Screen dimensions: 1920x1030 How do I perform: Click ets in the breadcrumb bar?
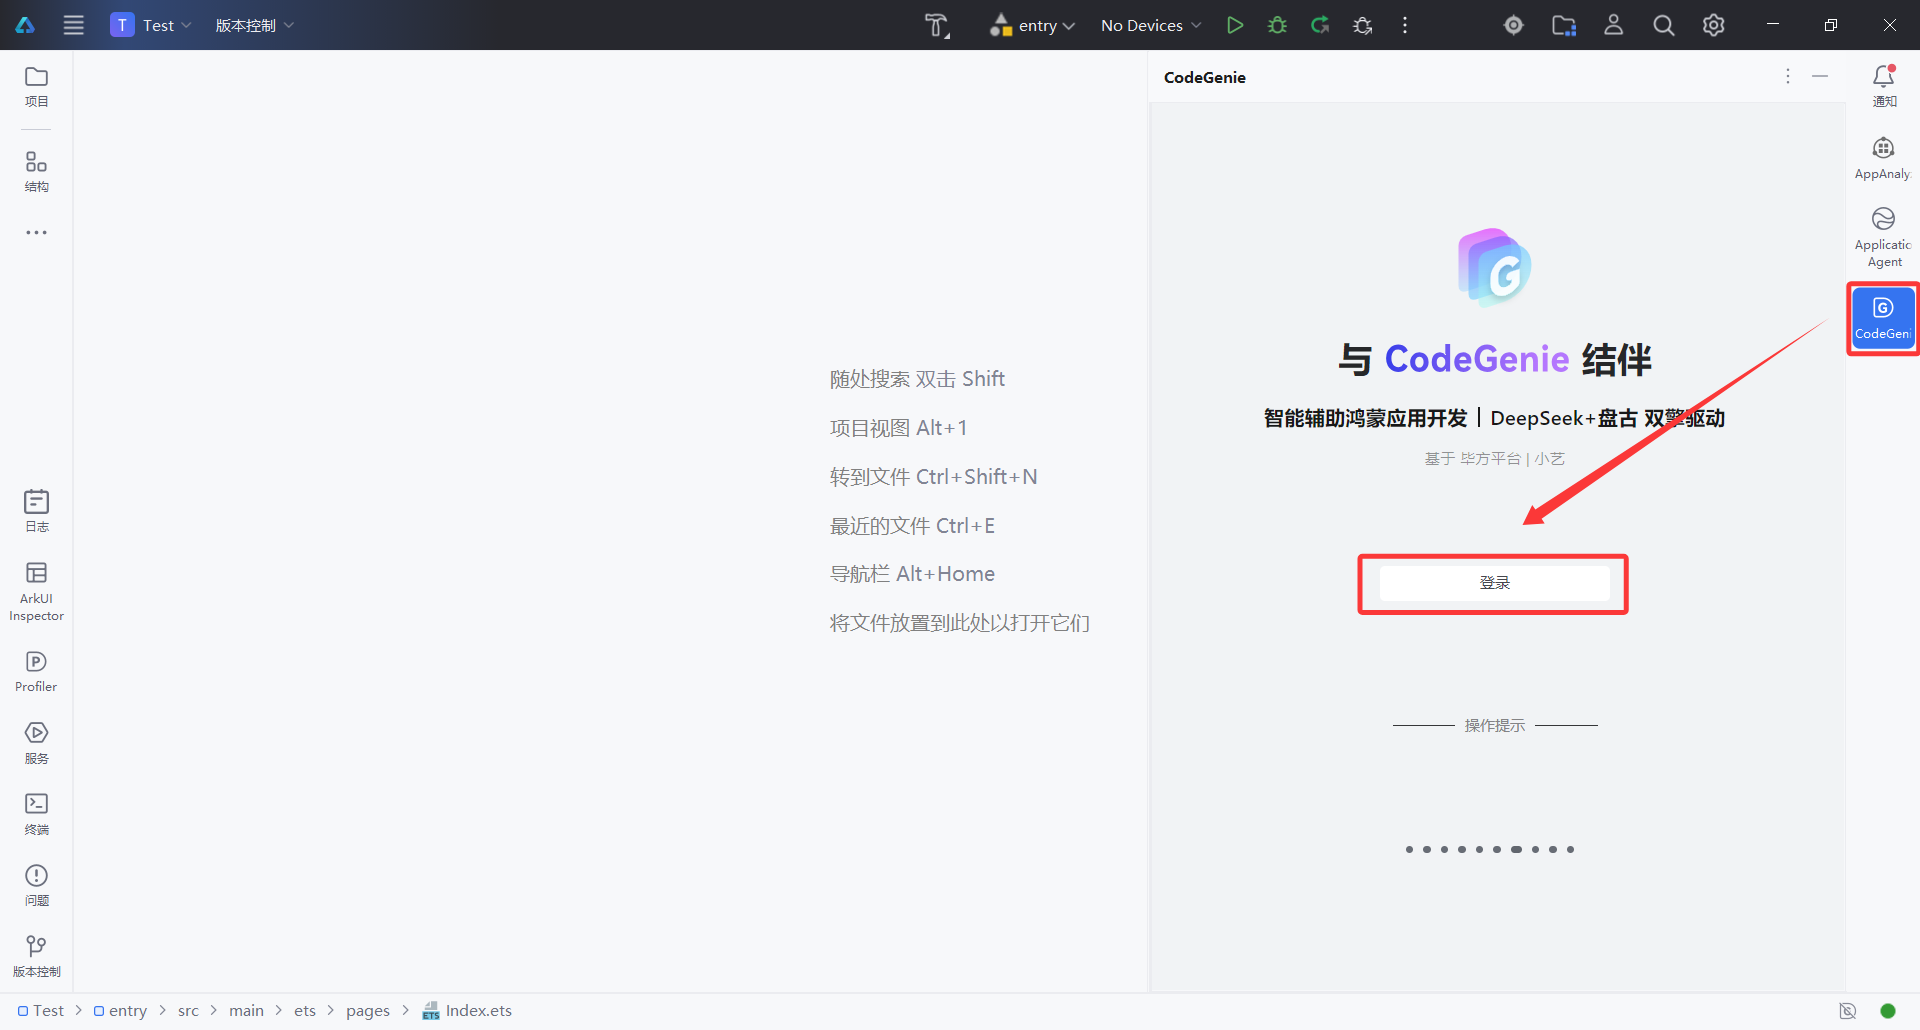pyautogui.click(x=305, y=1011)
